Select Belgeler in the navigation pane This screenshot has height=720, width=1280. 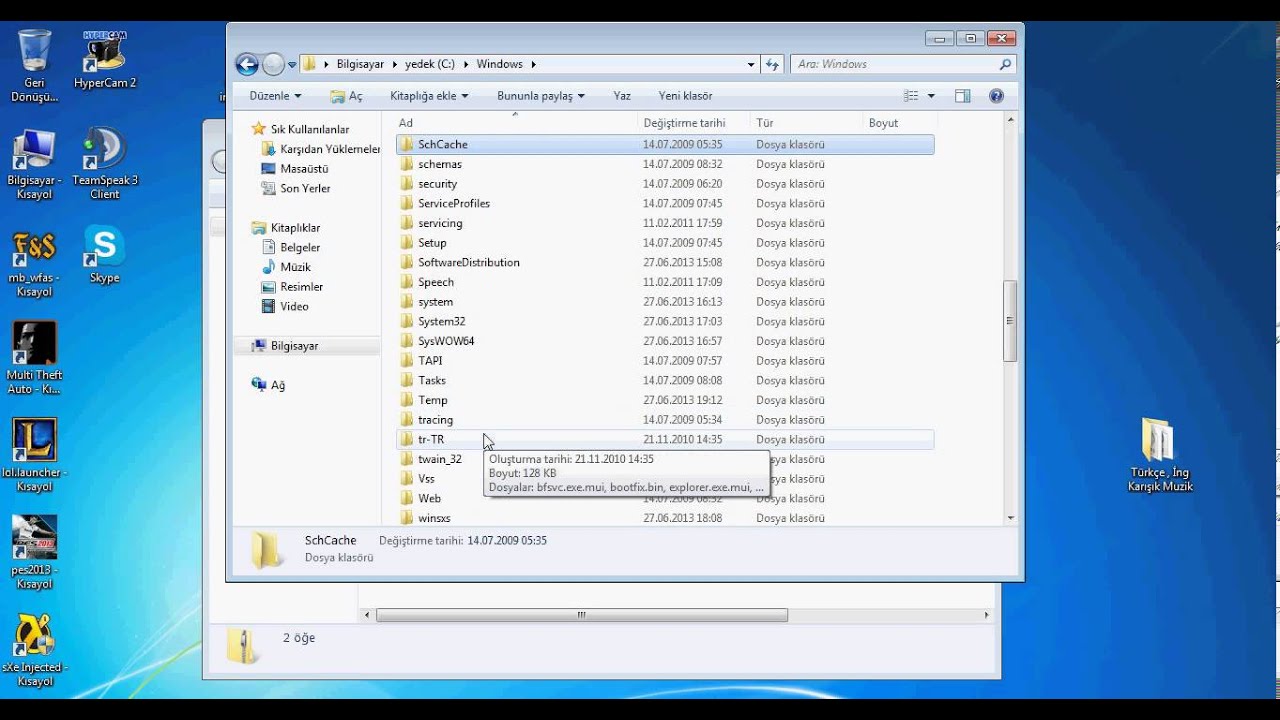(300, 247)
